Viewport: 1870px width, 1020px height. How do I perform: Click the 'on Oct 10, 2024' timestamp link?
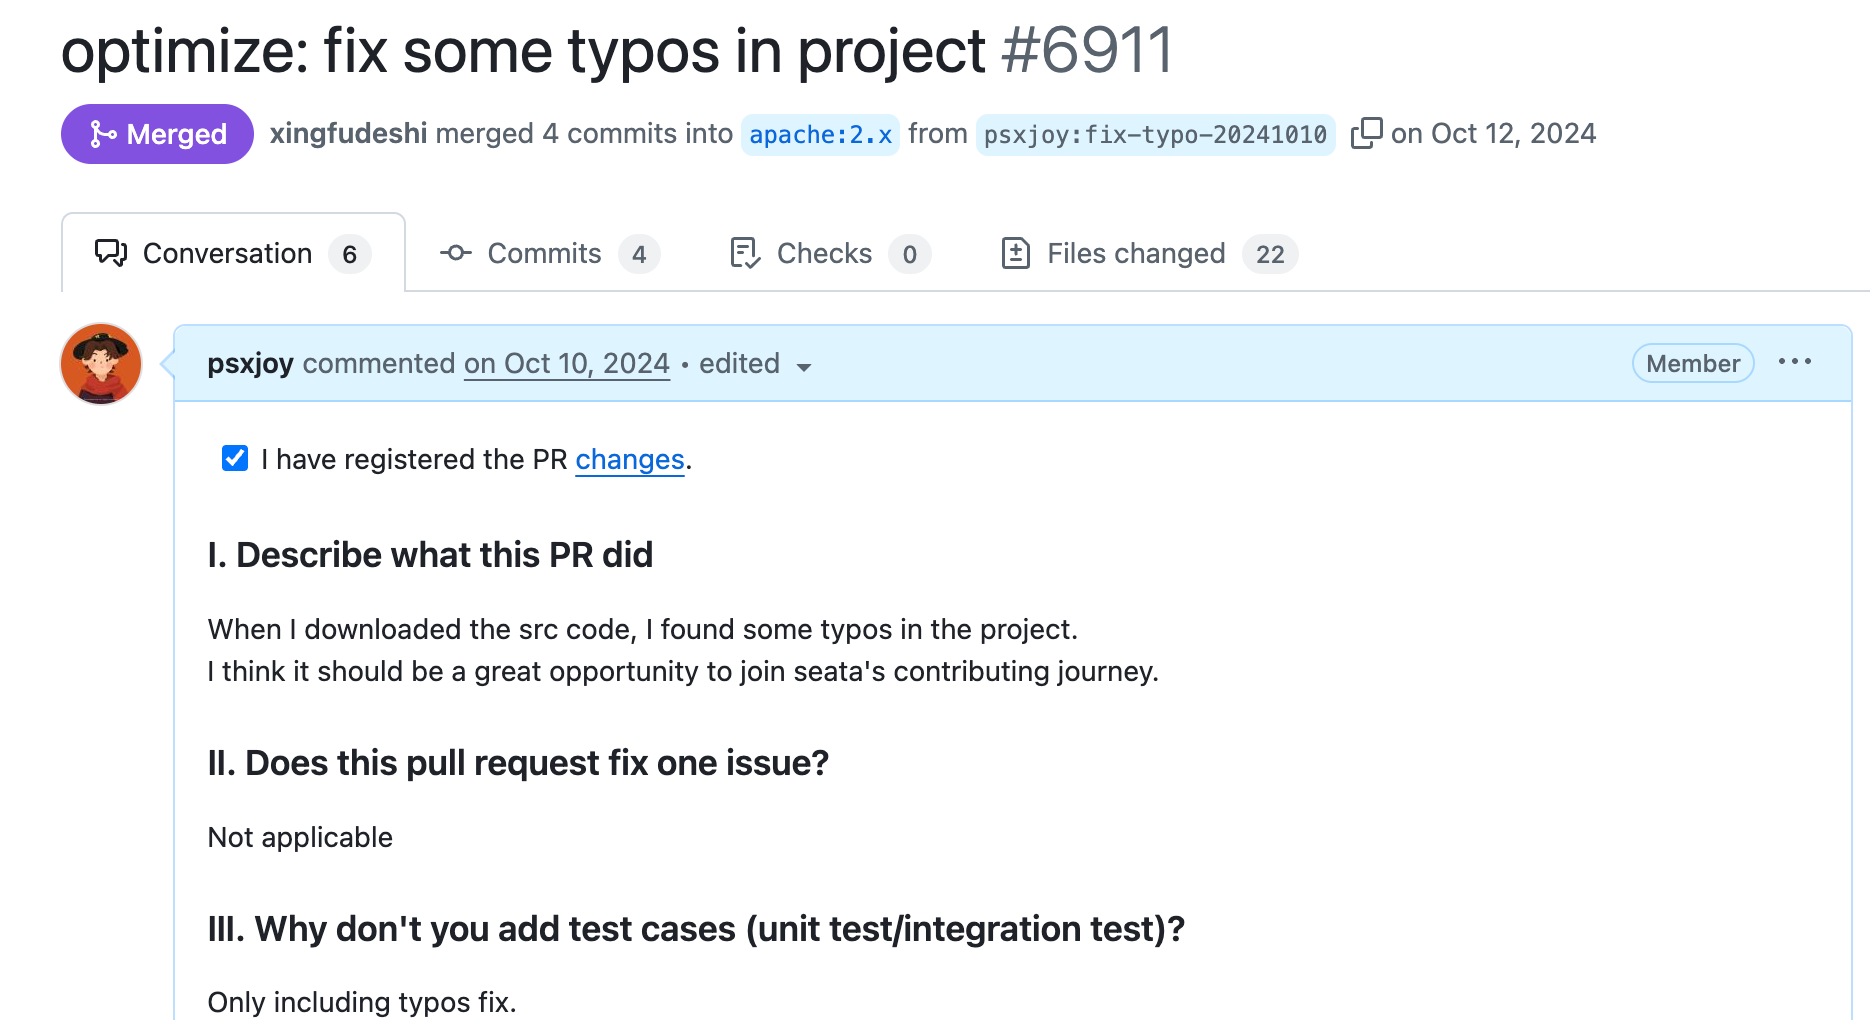point(566,363)
